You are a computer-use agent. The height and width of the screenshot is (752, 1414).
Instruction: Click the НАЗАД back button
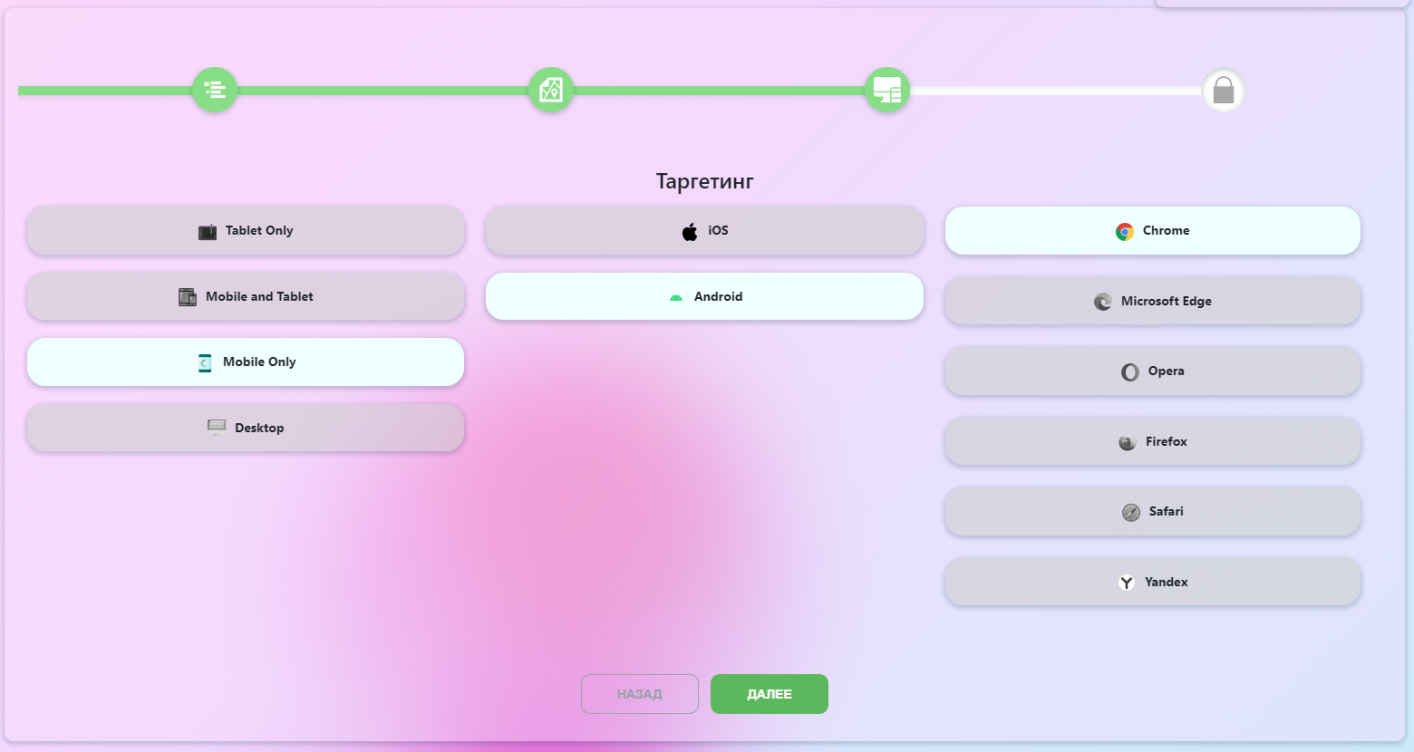(640, 694)
